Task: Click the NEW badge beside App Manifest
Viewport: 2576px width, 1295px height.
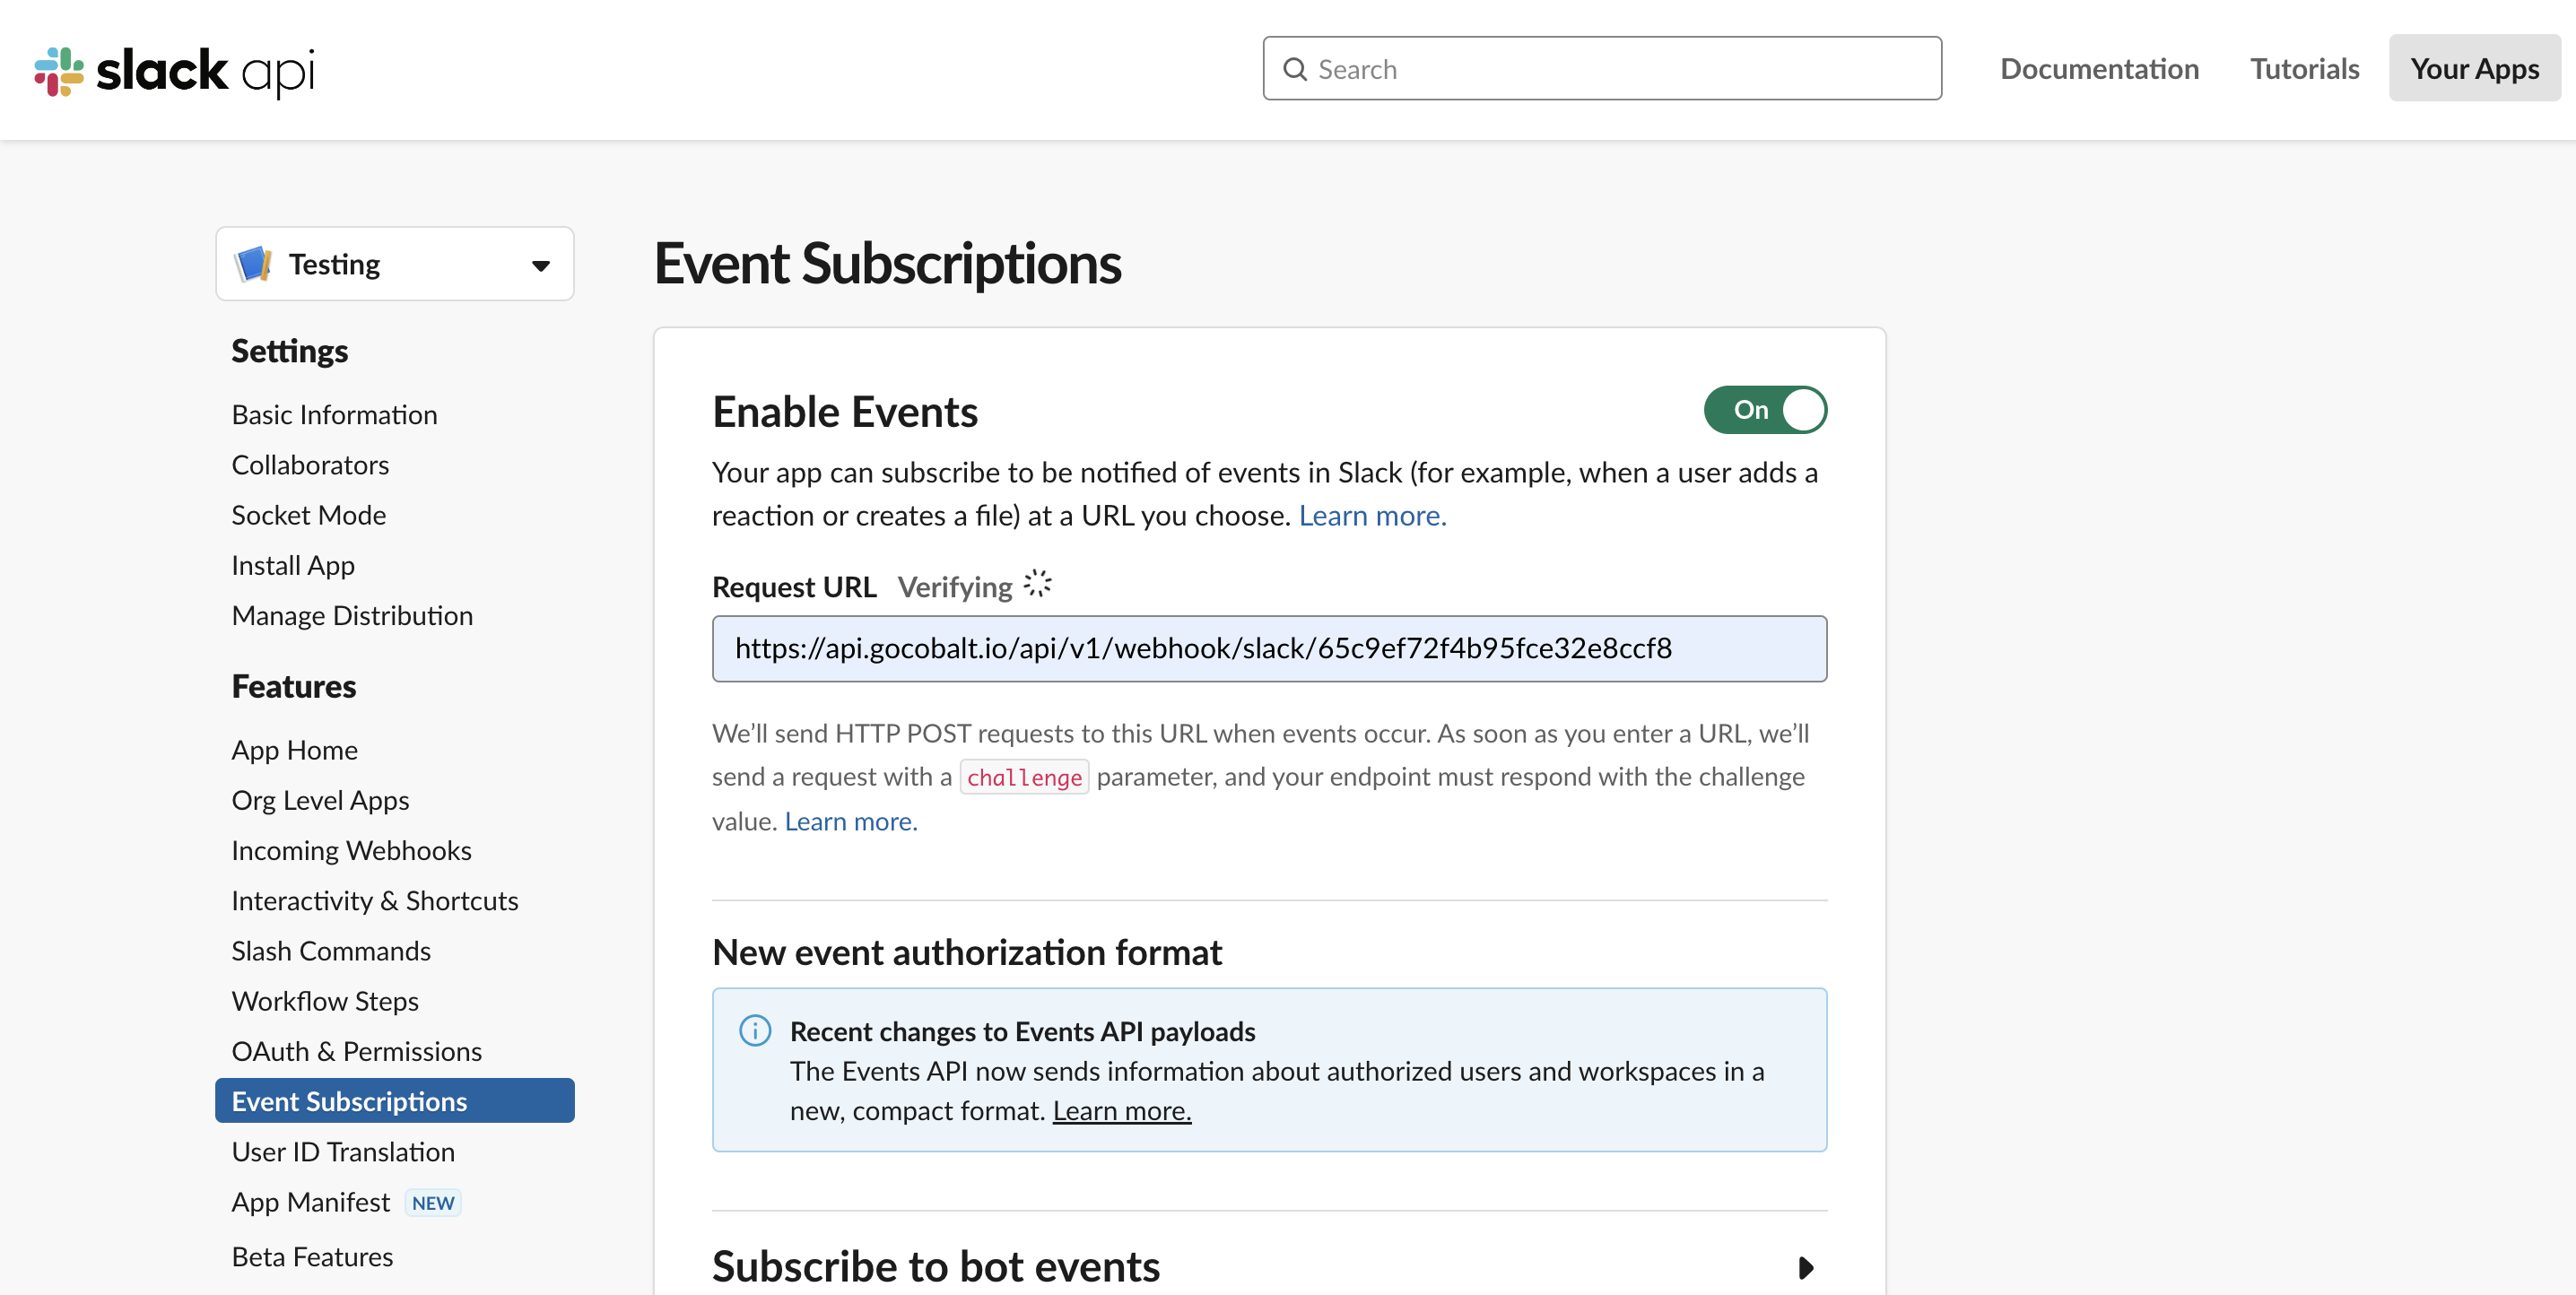Action: (432, 1202)
